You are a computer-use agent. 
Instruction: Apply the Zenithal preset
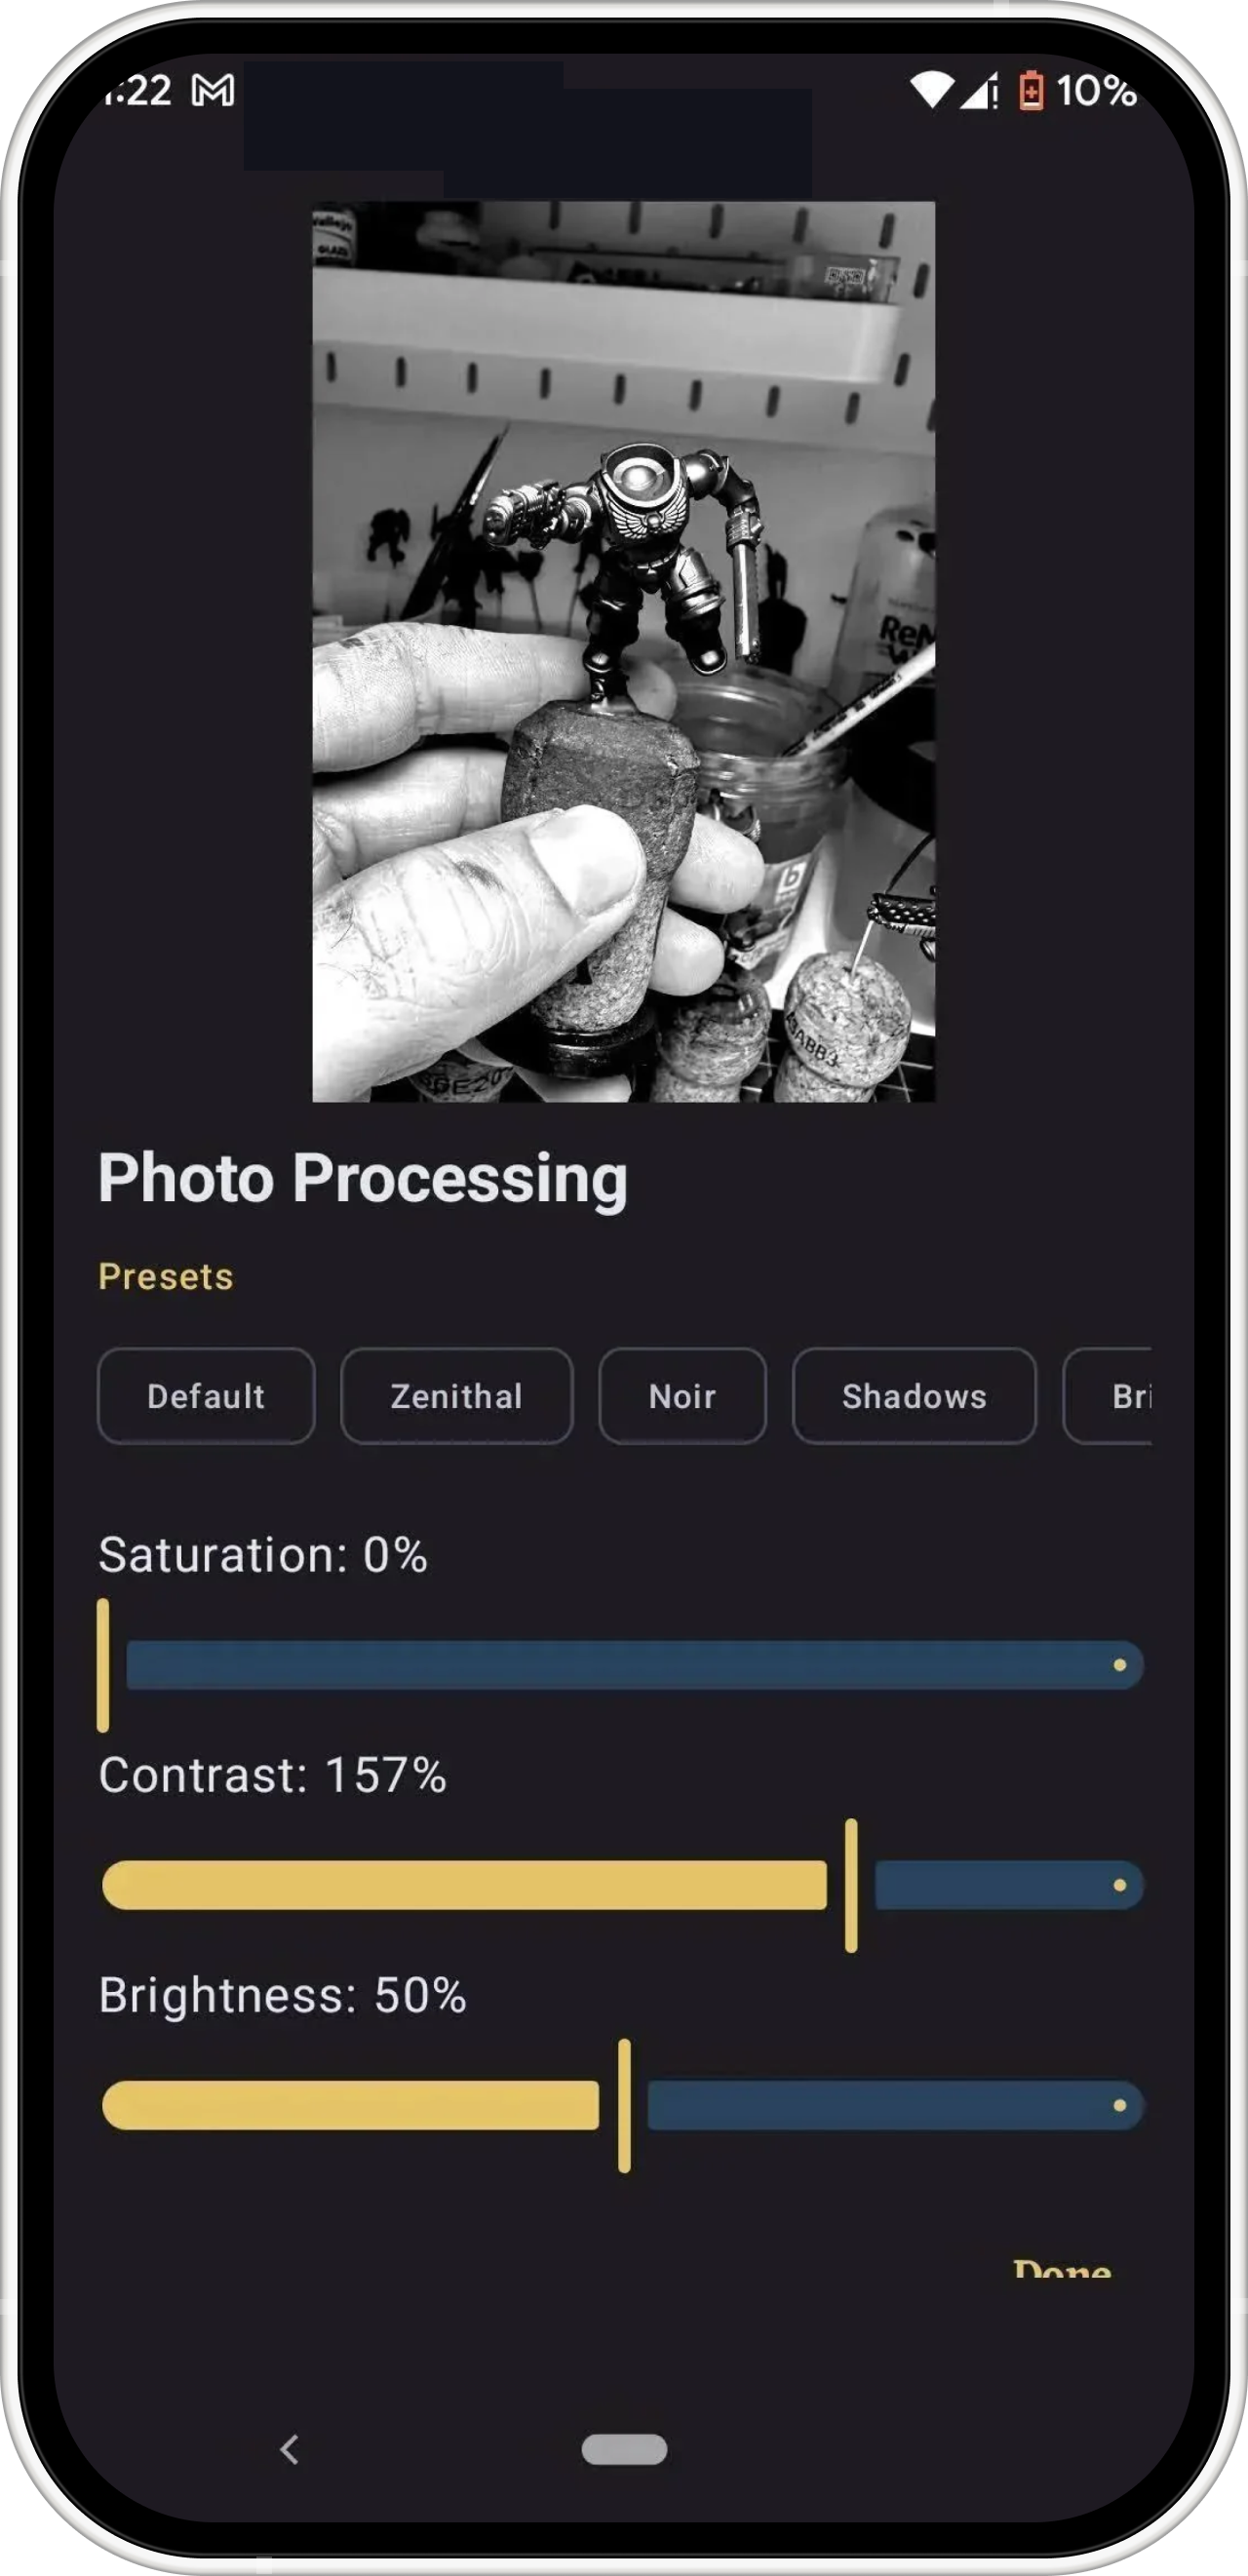[x=457, y=1396]
